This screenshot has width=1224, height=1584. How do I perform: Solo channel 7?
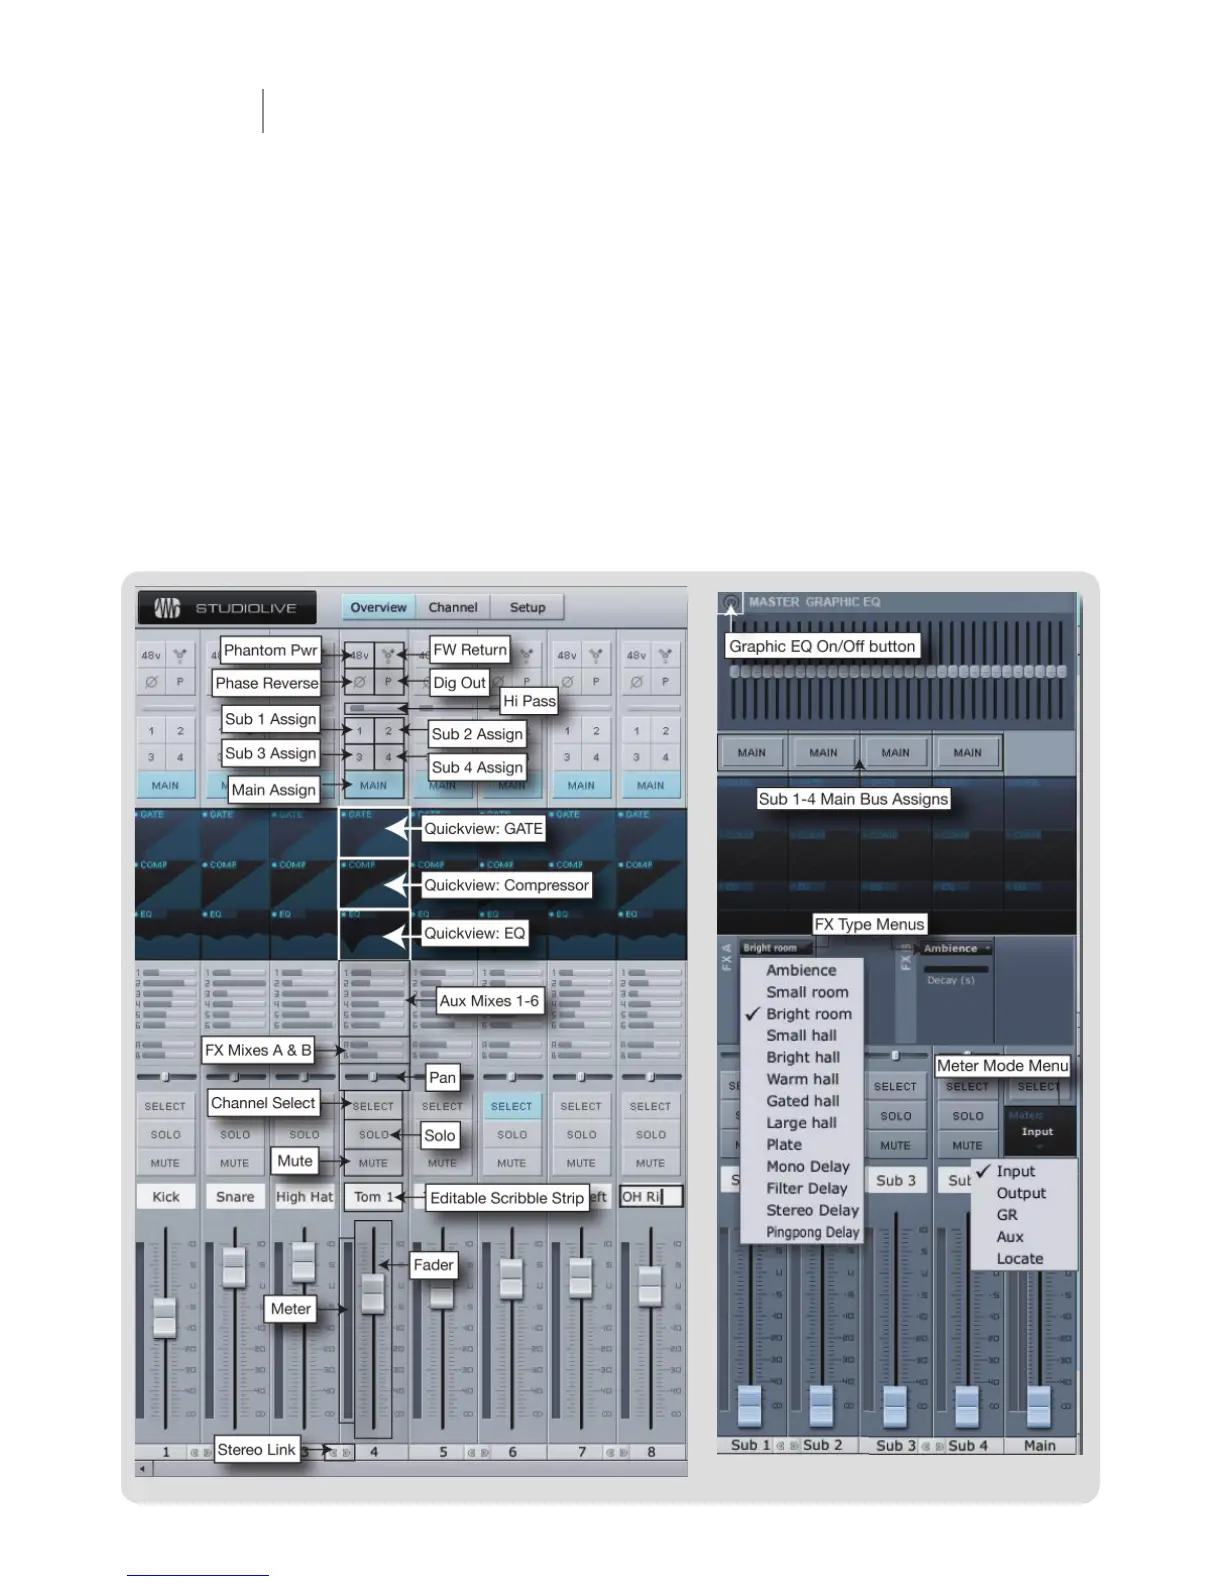581,1135
